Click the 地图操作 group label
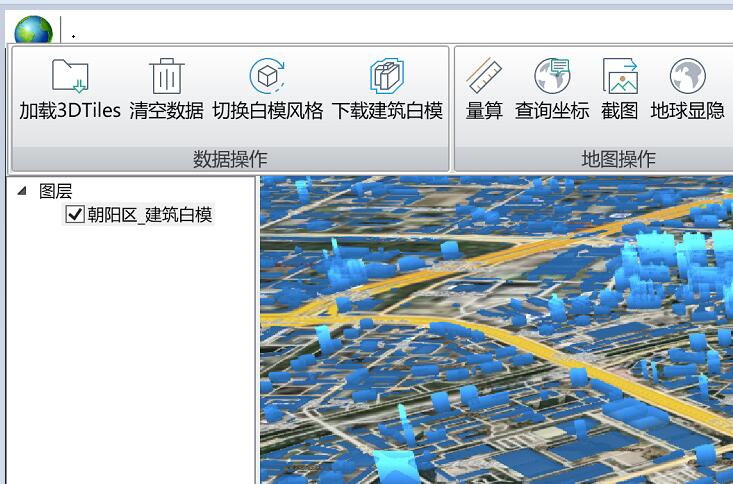 [x=618, y=159]
